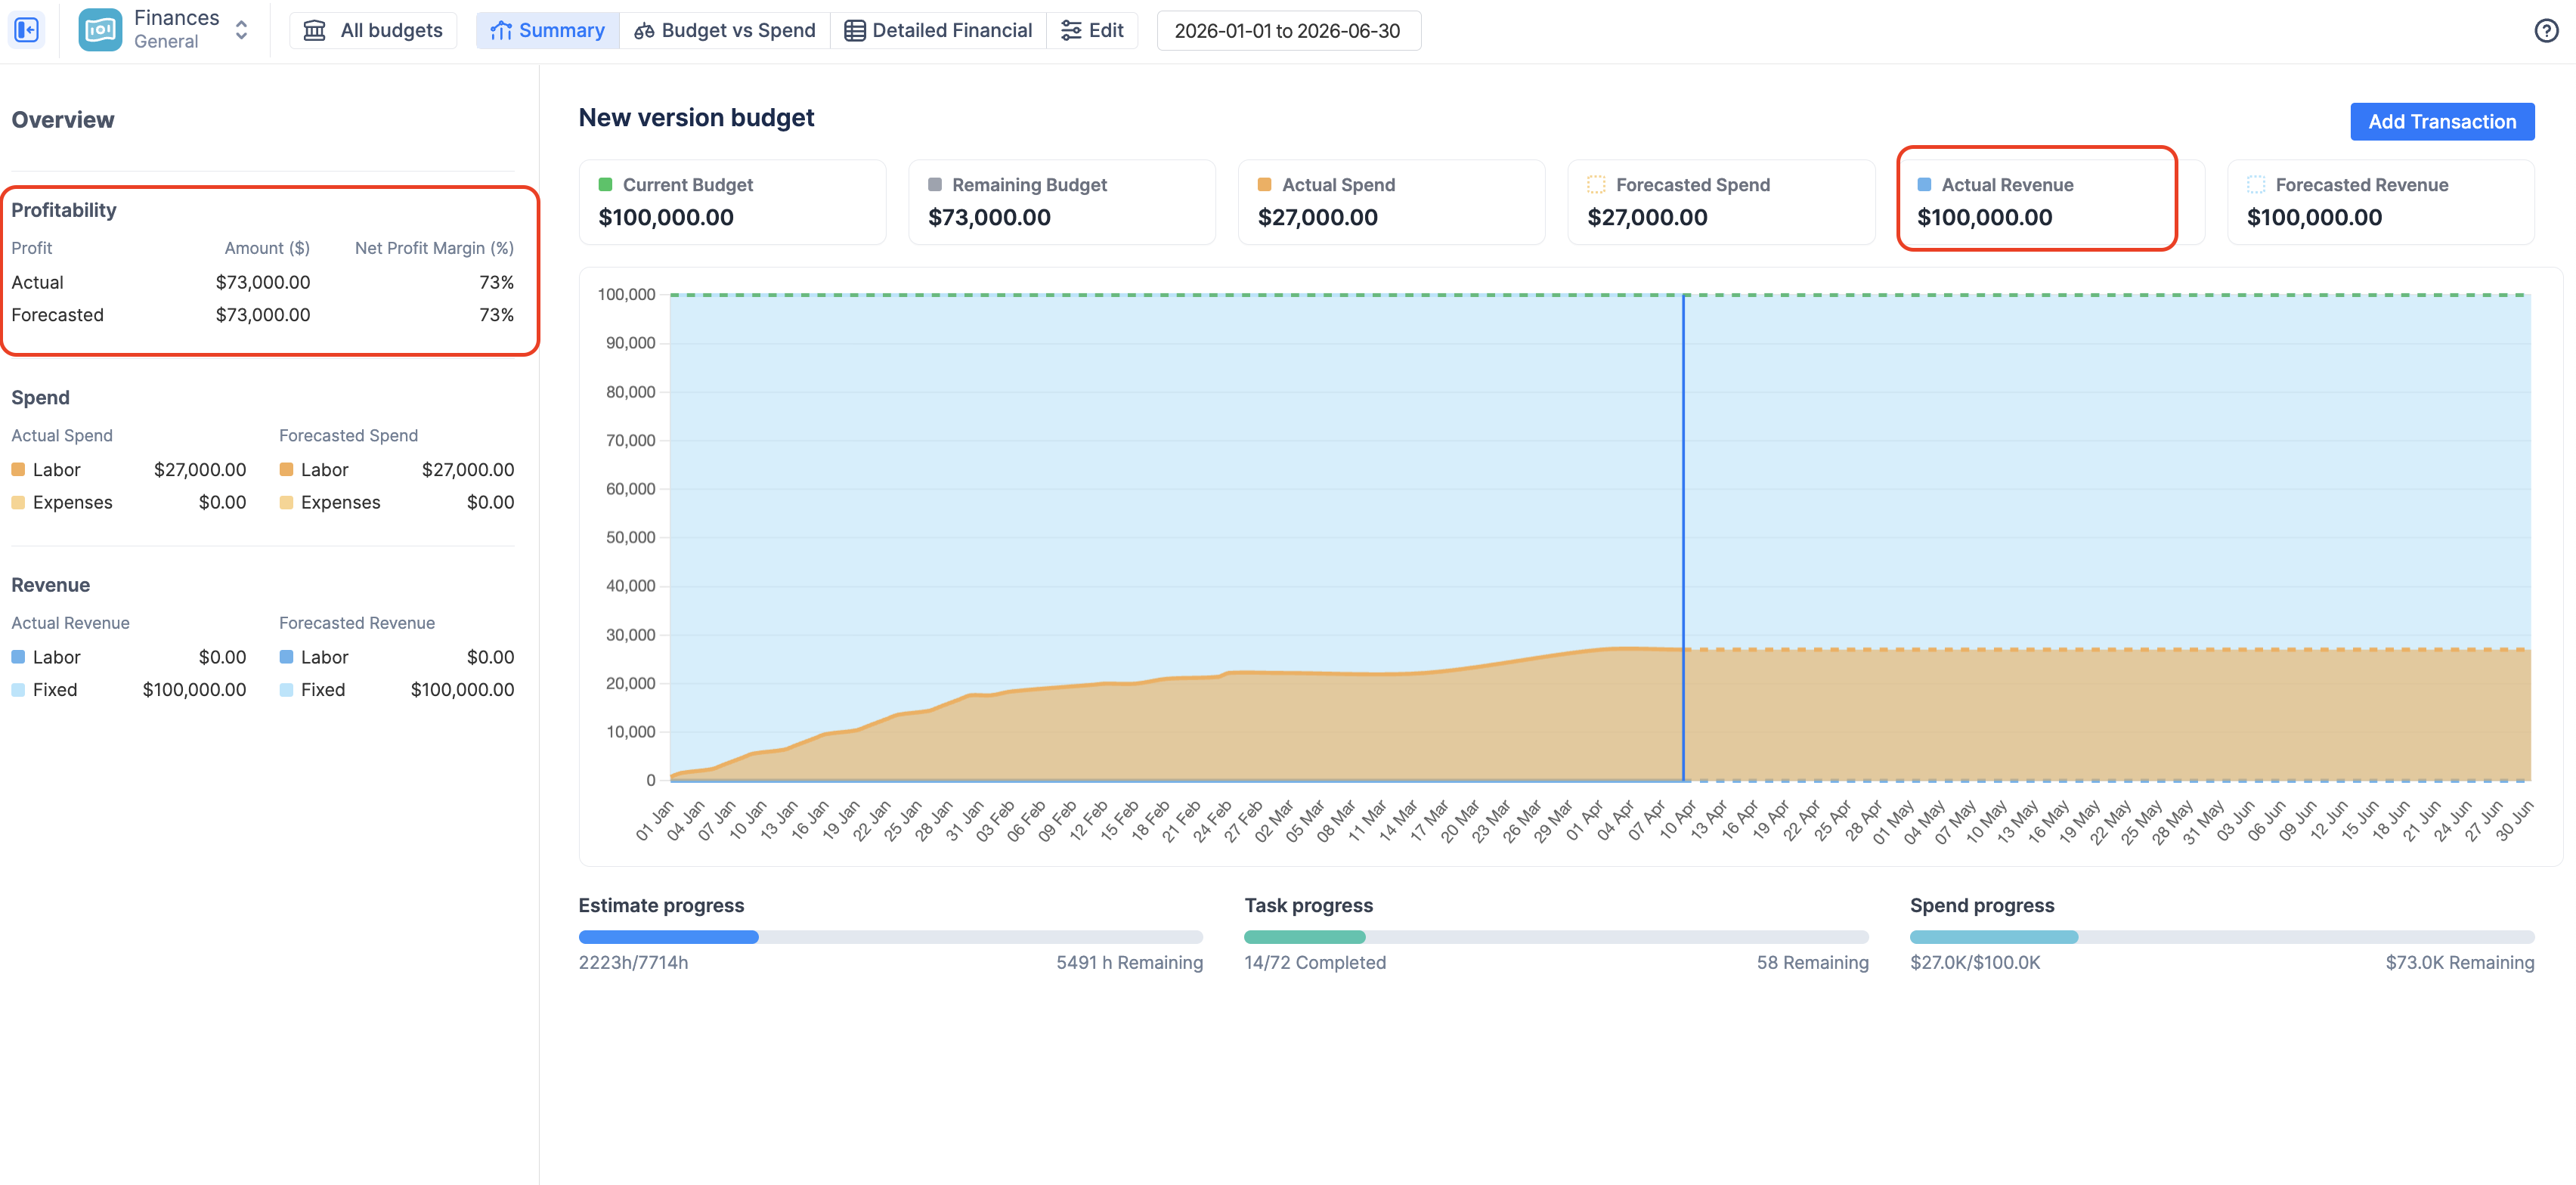Screen dimensions: 2576x1185
Task: Click the Remaining Budget summary card
Action: pos(1061,202)
